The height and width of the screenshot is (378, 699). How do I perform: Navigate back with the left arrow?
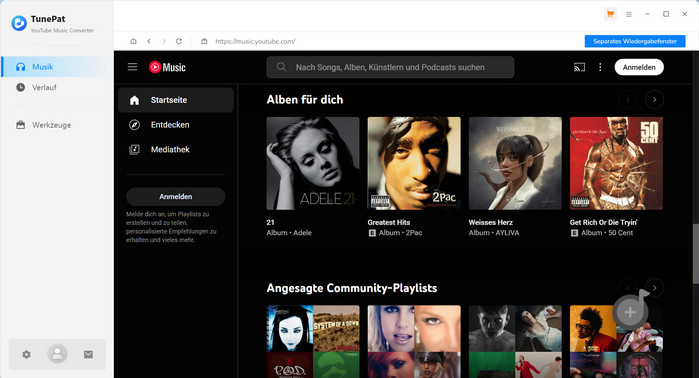(149, 41)
